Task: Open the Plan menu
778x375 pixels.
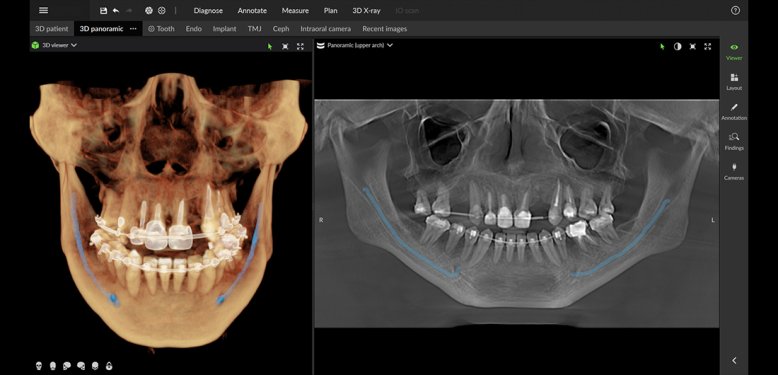Action: [x=330, y=10]
